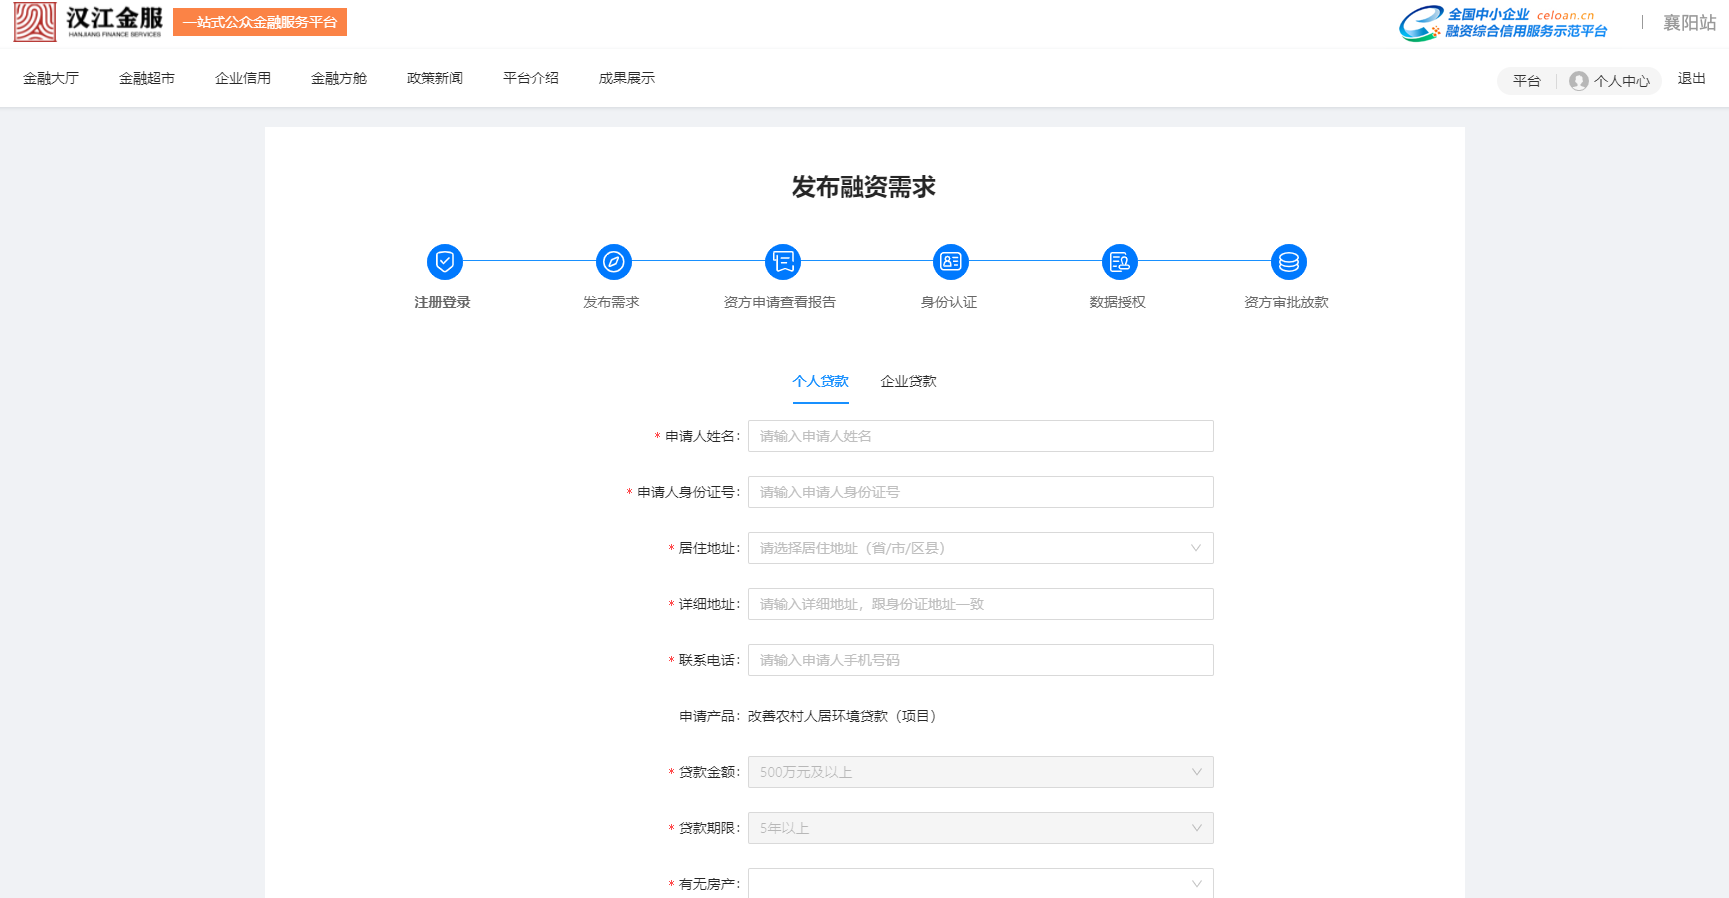Open the 居住地址 region dropdown
The width and height of the screenshot is (1729, 898).
click(x=980, y=548)
